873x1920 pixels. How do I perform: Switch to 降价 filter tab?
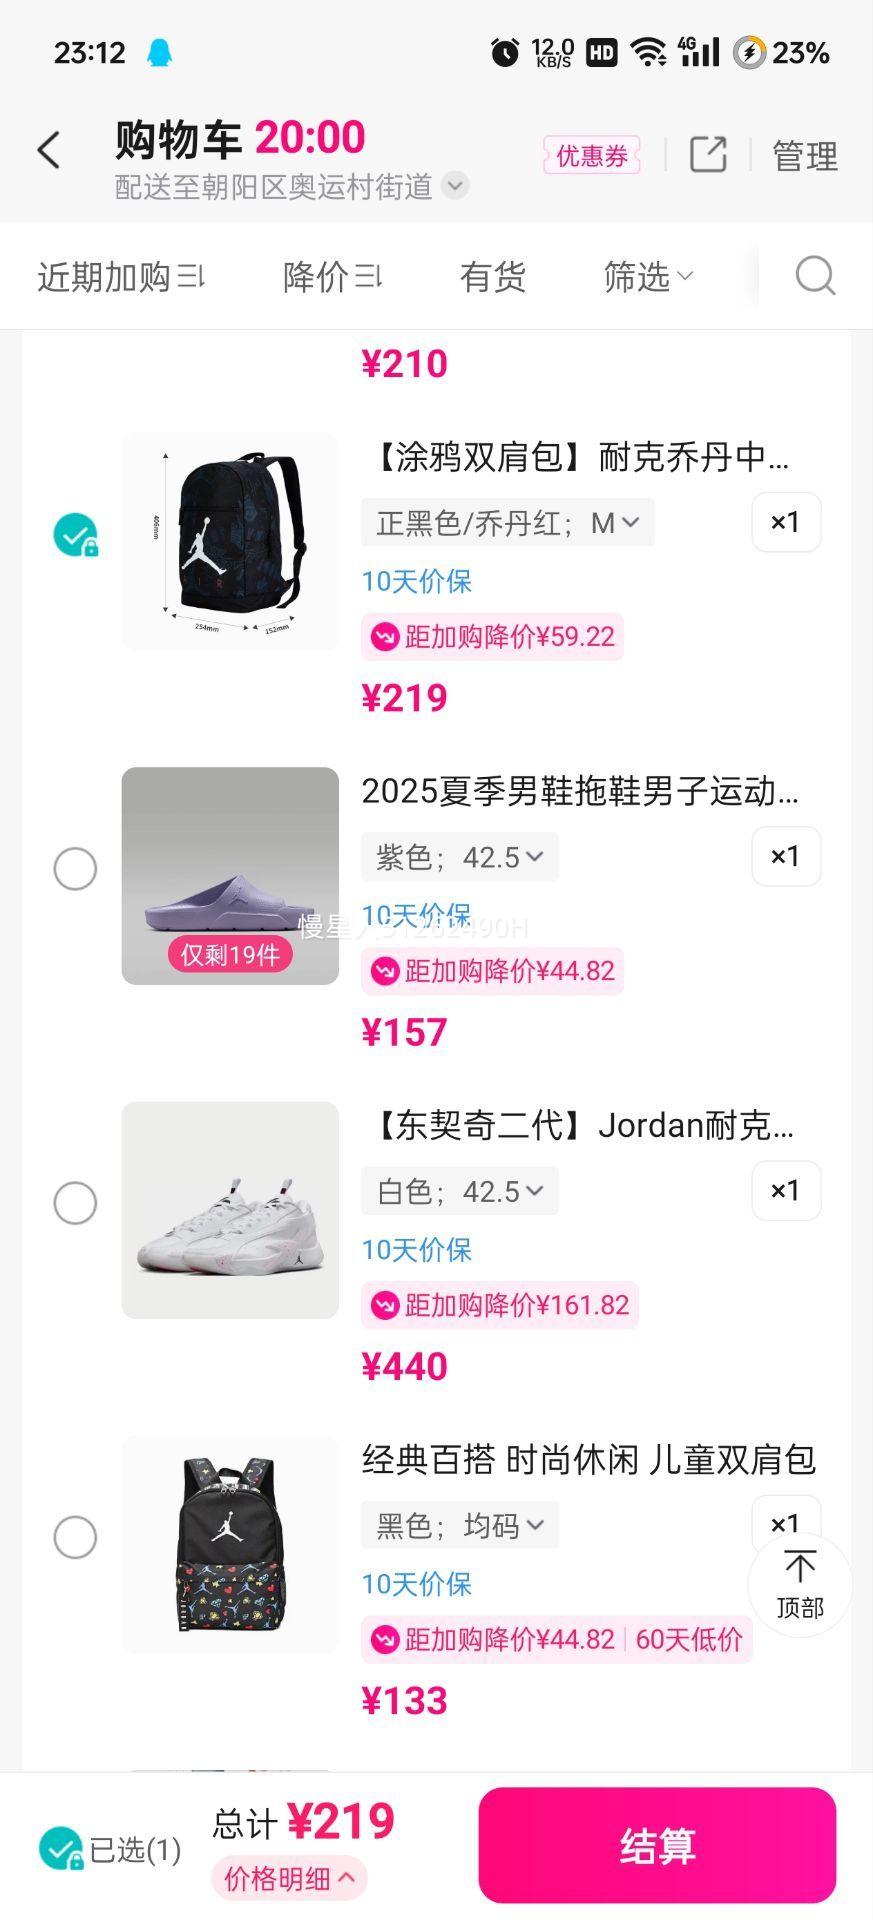pyautogui.click(x=332, y=277)
